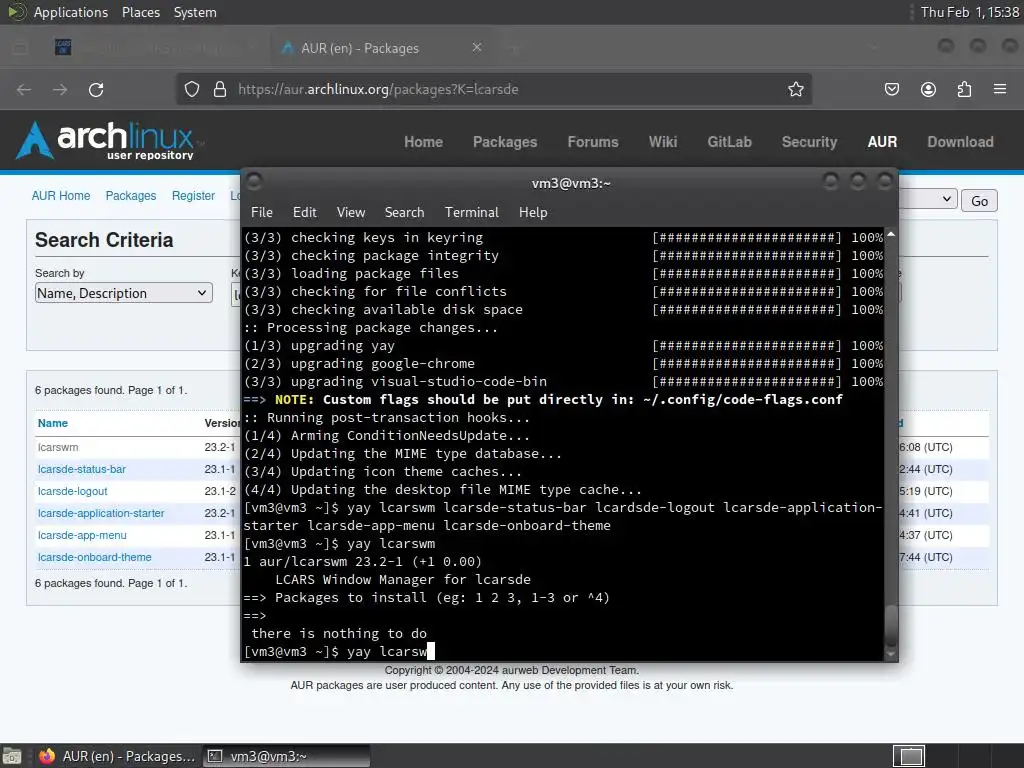Open the lcarswm package link

point(58,447)
